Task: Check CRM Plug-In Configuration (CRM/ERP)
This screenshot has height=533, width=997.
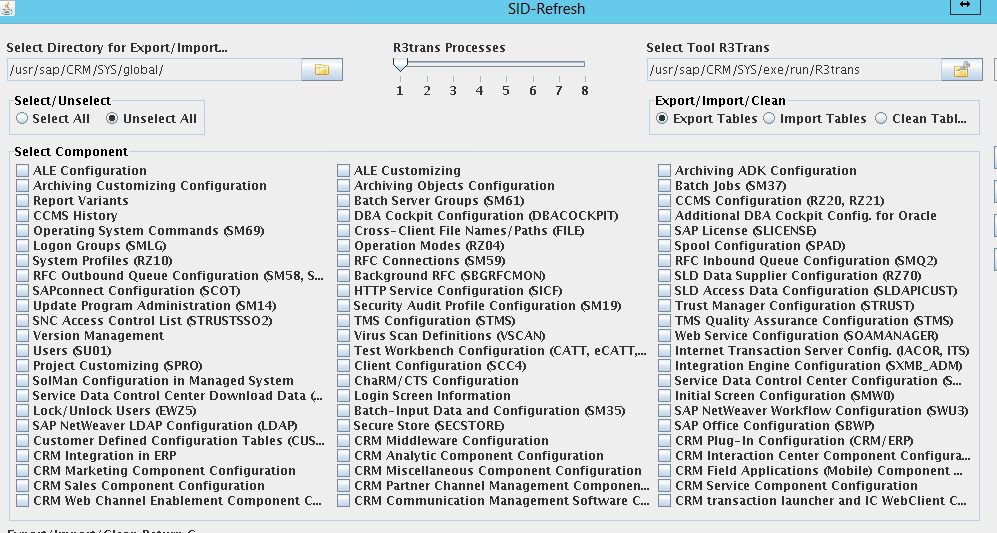Action: coord(664,441)
